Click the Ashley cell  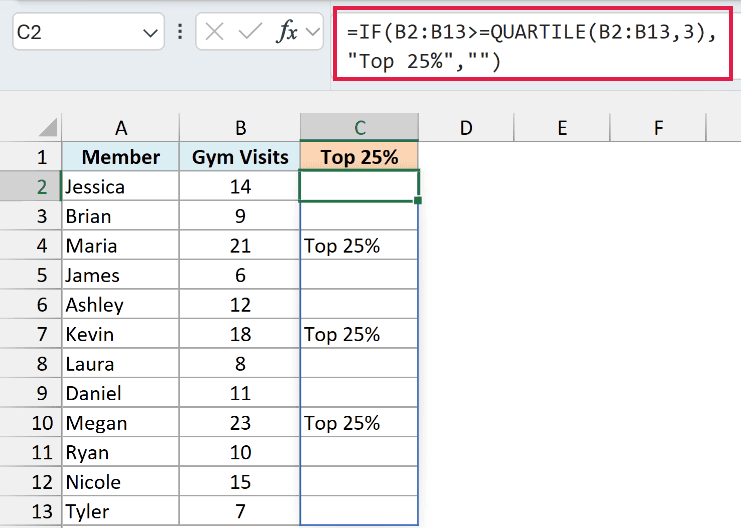tap(121, 304)
